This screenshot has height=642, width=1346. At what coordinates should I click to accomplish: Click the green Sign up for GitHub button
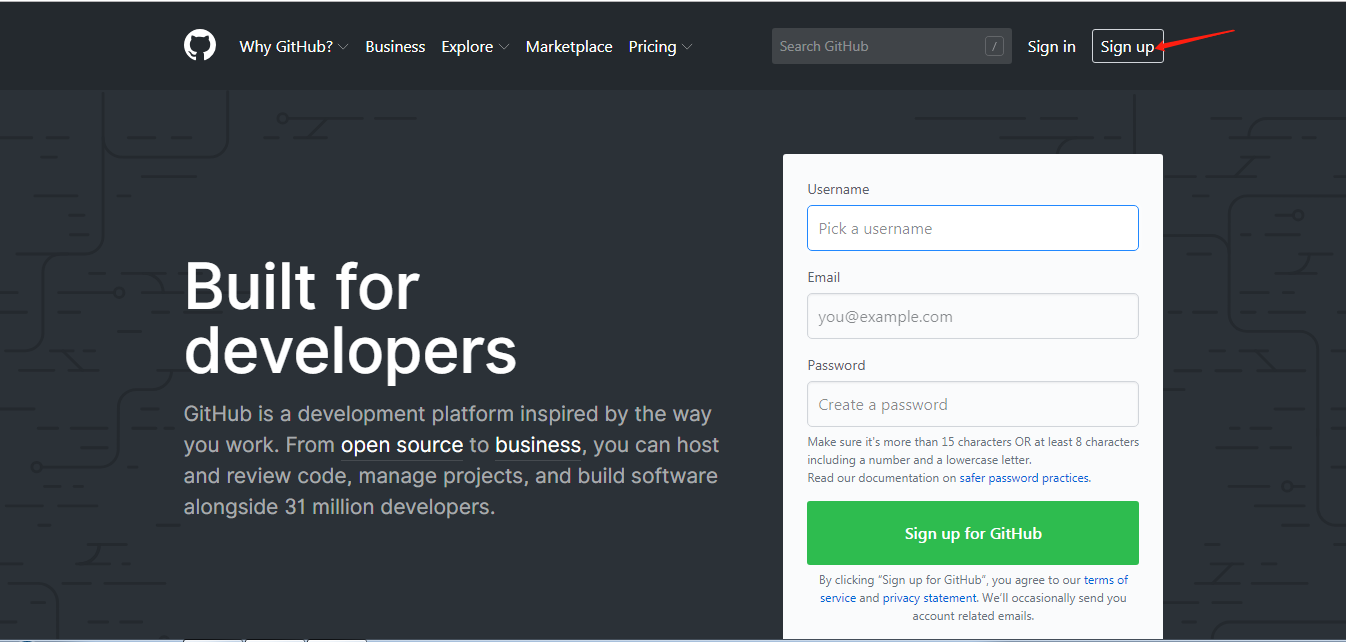coord(972,533)
